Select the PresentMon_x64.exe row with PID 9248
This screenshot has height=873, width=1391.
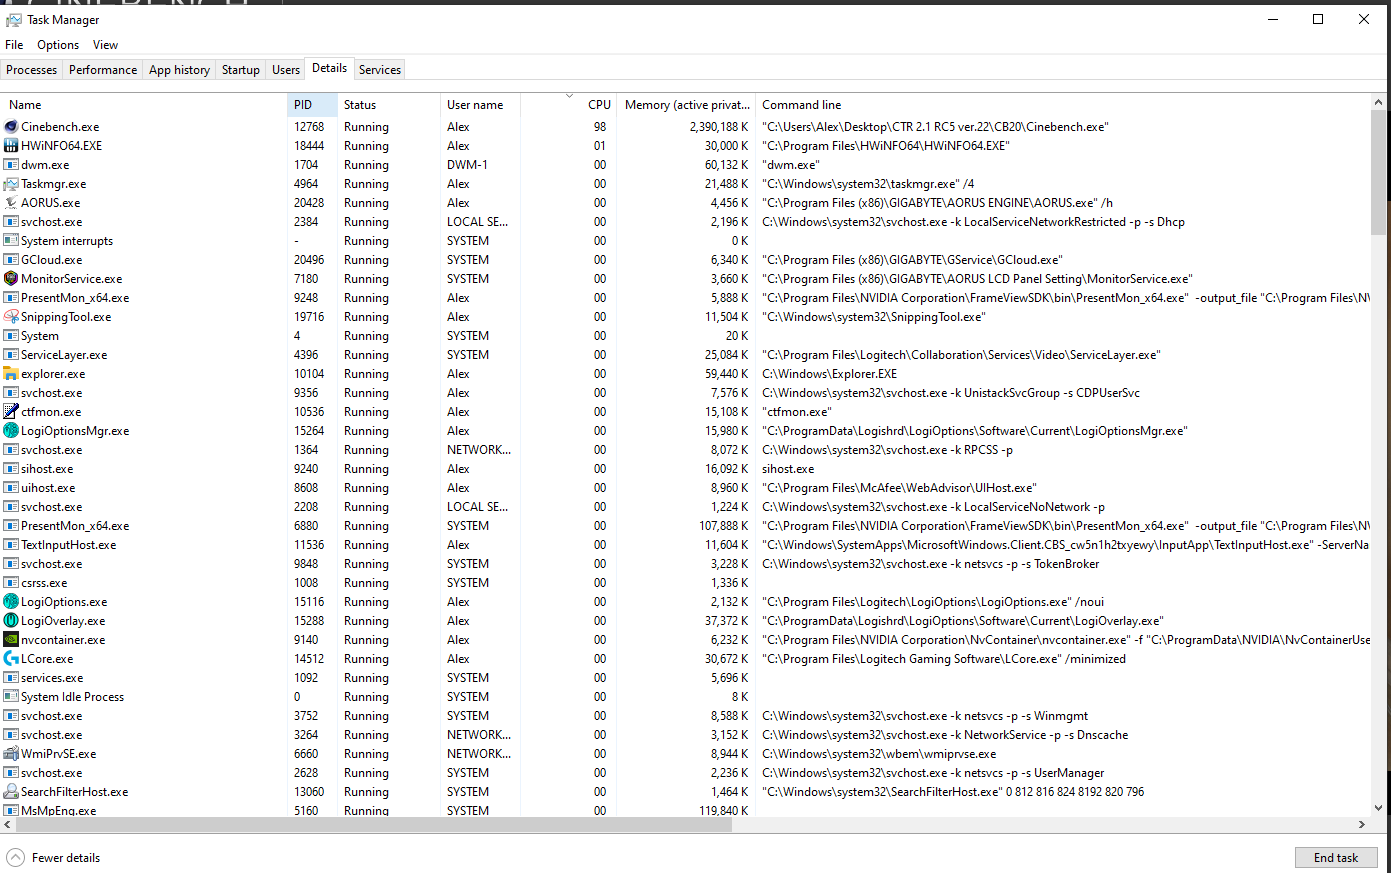[686, 298]
